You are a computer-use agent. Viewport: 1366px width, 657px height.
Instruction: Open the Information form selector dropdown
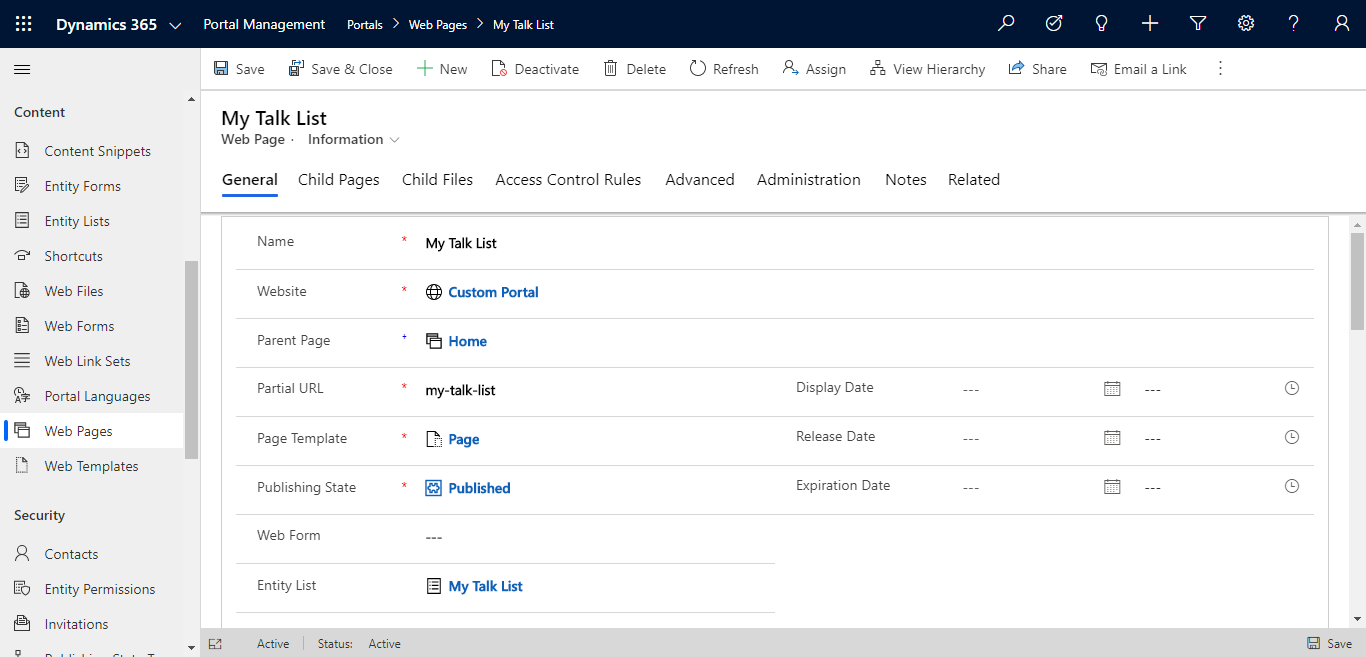point(354,140)
